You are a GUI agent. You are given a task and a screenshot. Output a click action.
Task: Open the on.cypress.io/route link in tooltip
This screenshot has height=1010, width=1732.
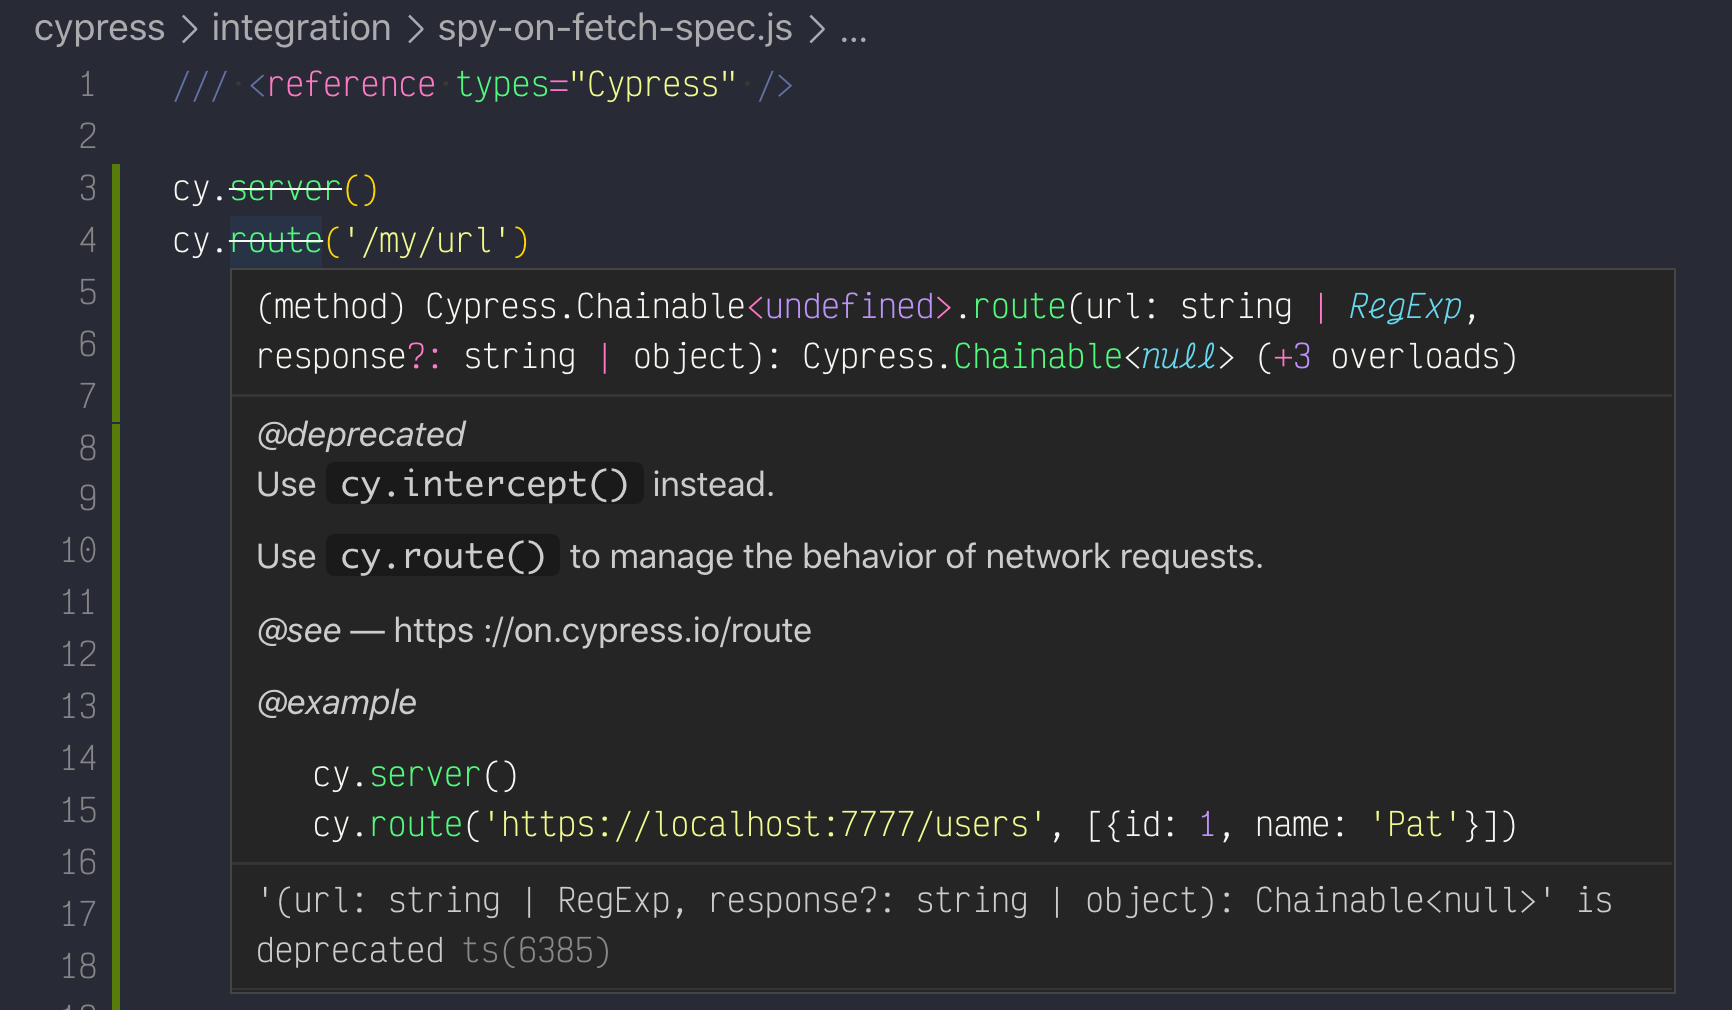[x=602, y=630]
